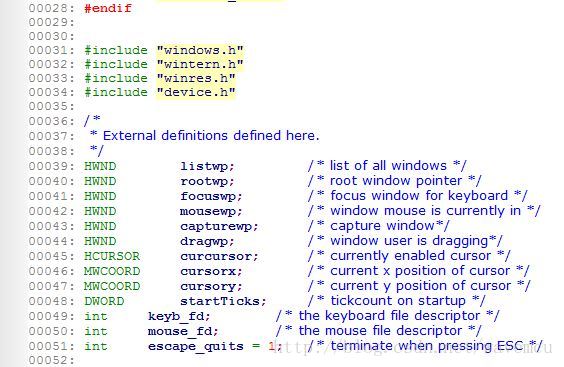Click the MWCOORD type on line 00047
The image size is (564, 367).
[x=112, y=286]
